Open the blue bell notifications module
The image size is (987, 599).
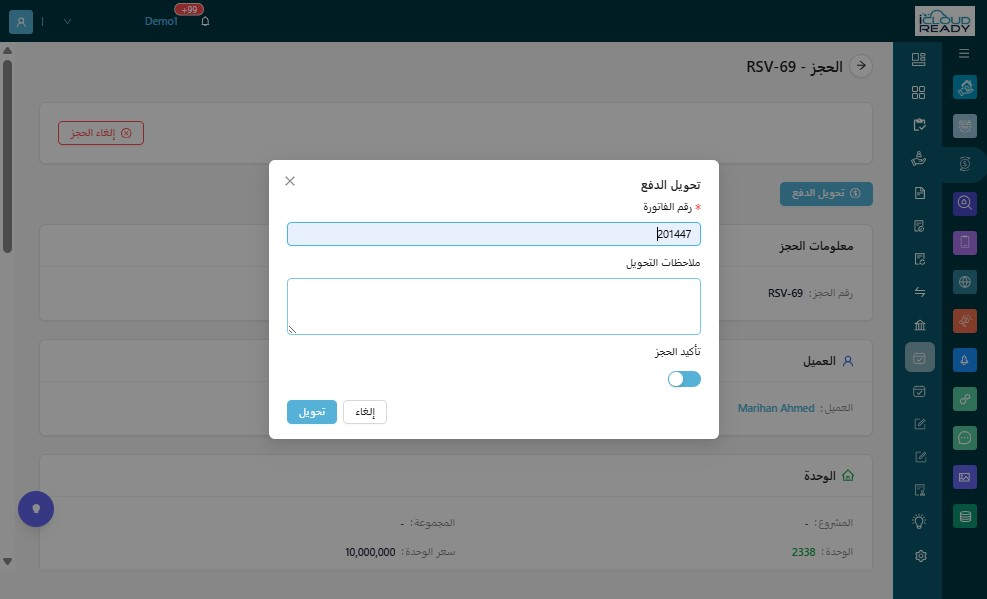click(x=964, y=360)
